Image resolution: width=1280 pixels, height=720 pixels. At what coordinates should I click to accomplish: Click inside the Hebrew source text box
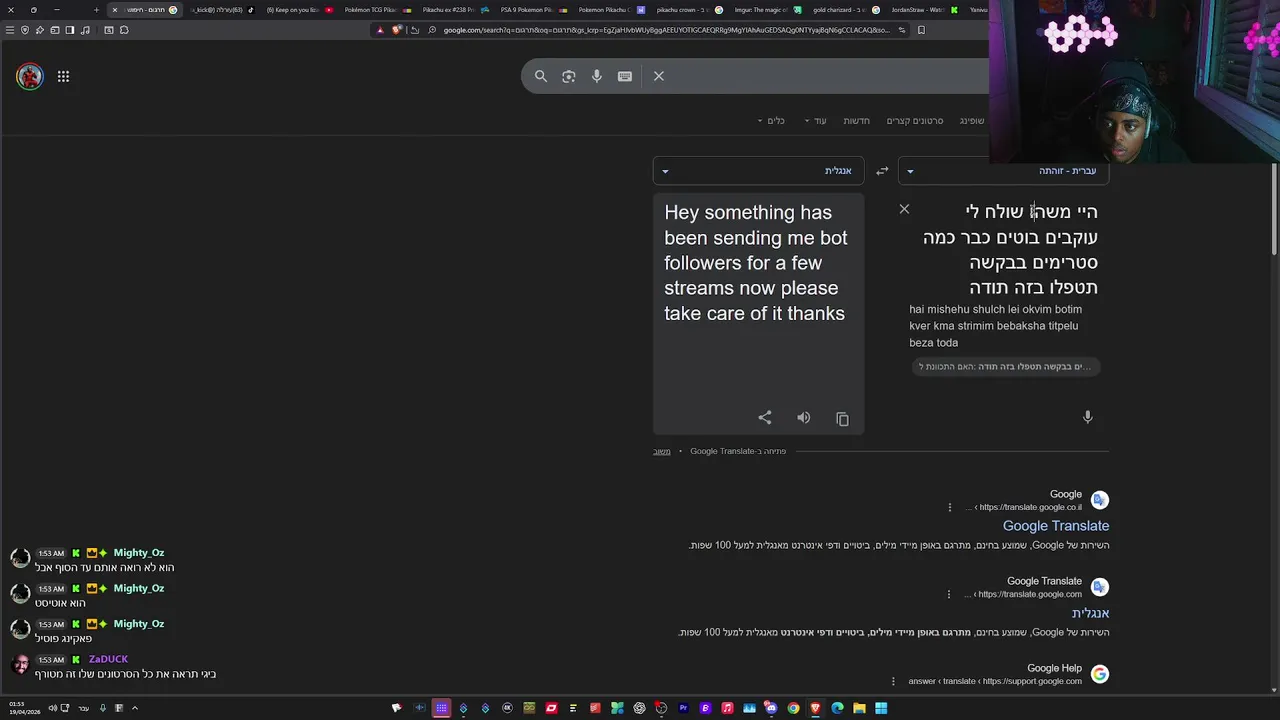point(1010,250)
